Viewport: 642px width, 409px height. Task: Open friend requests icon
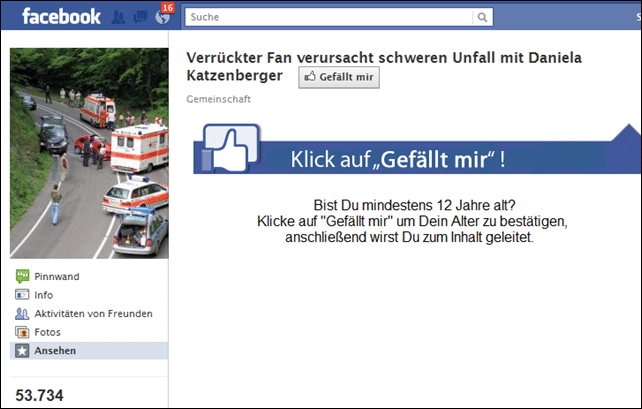118,17
